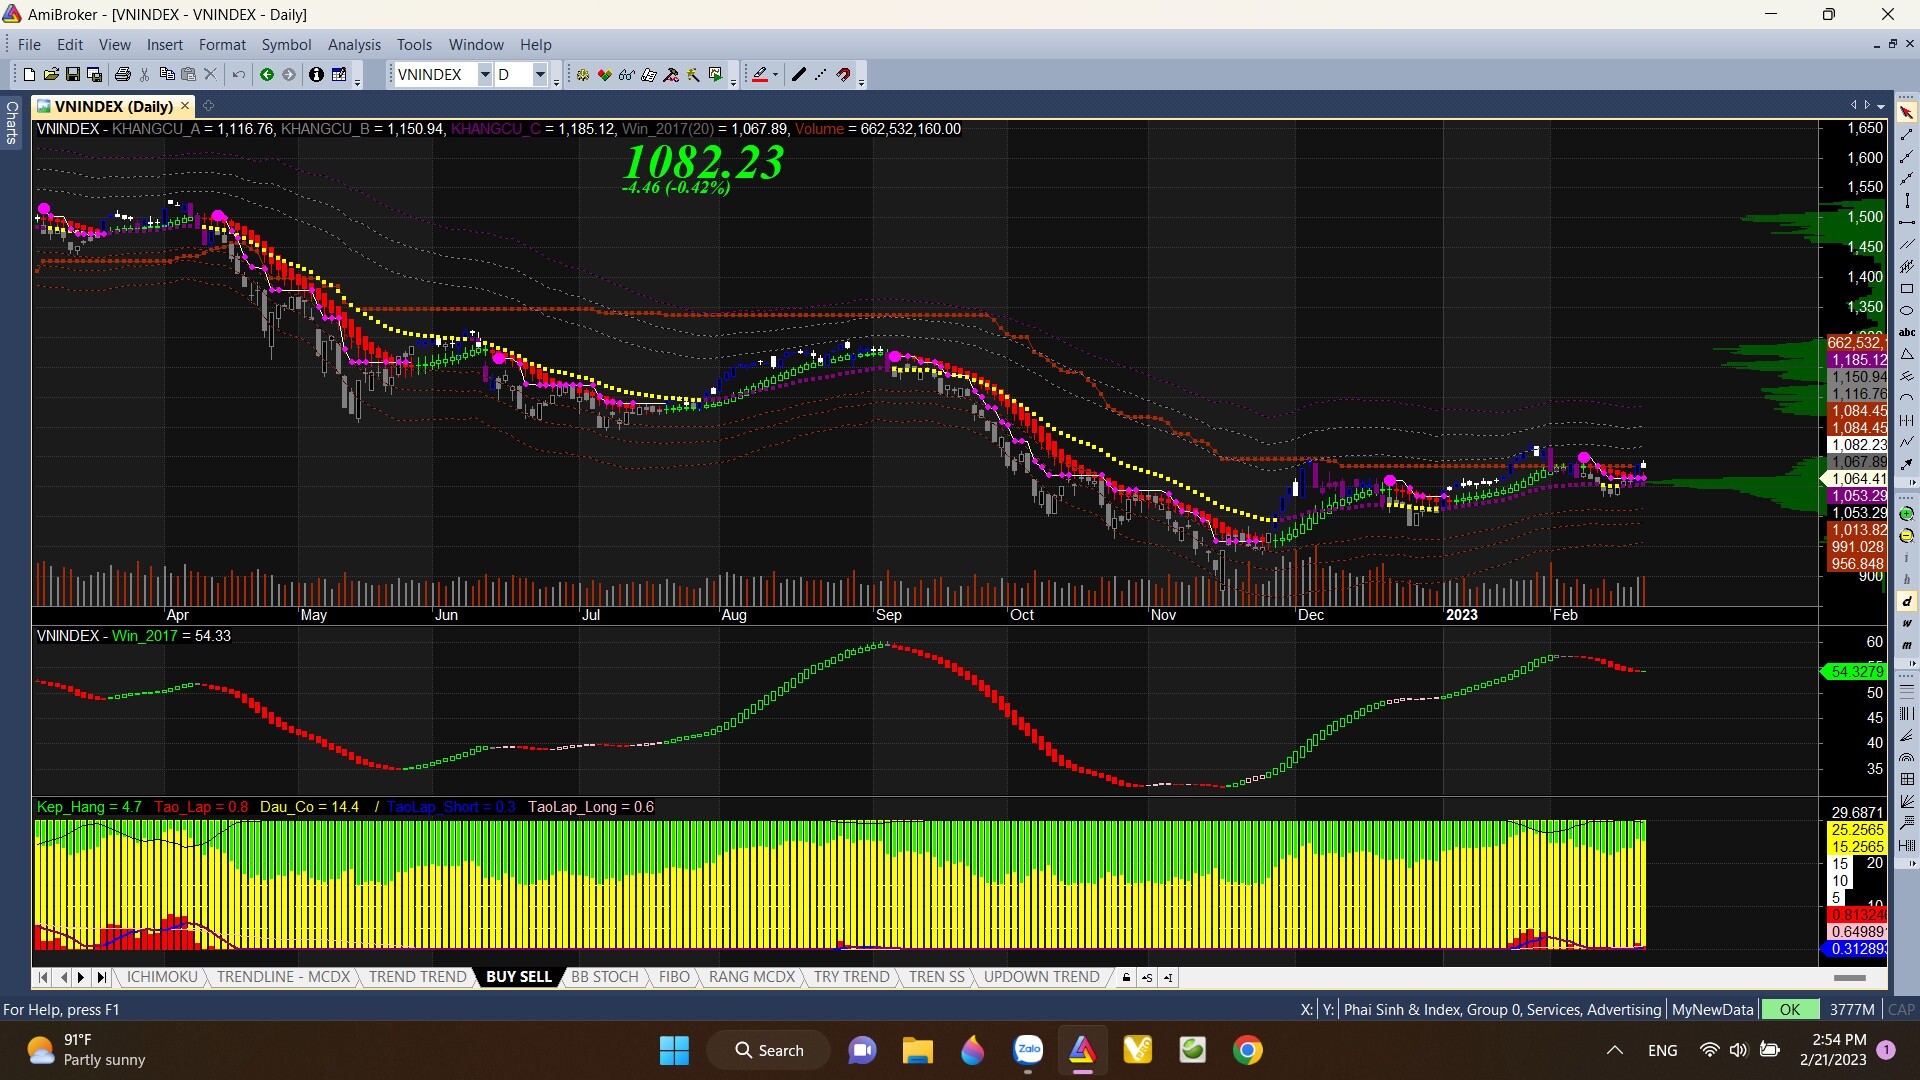
Task: Create a new chart document
Action: coord(29,75)
